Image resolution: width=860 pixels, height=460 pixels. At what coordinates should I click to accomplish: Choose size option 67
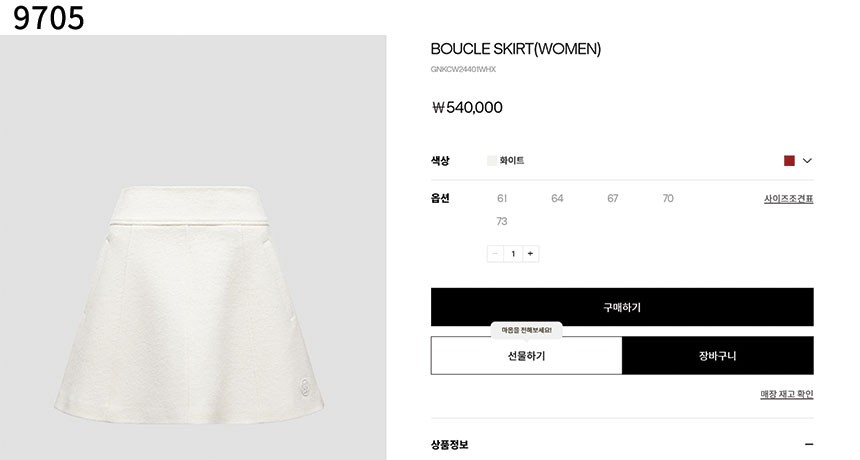coord(613,198)
